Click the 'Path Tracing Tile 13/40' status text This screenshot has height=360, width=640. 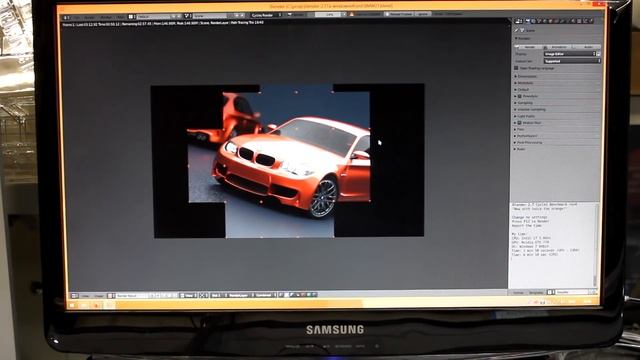(247, 23)
